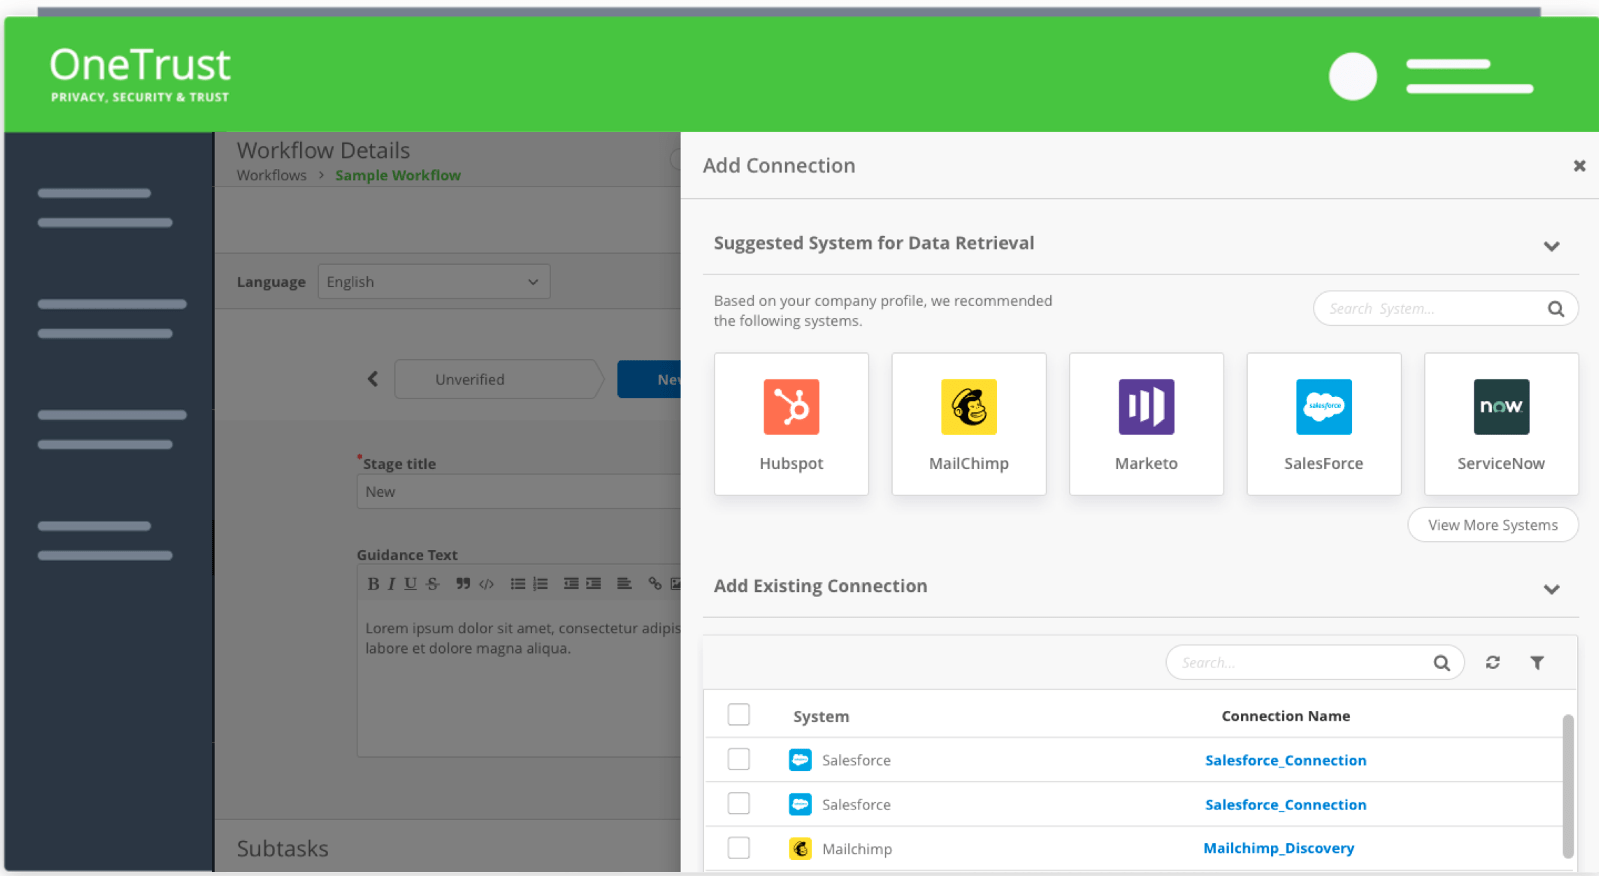Toggle bold in Guidance Text editor
The image size is (1602, 876).
coord(373,584)
